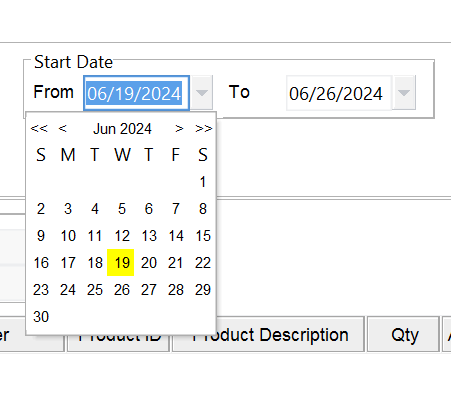Select June 3 in the calendar
The image size is (451, 420).
point(68,209)
